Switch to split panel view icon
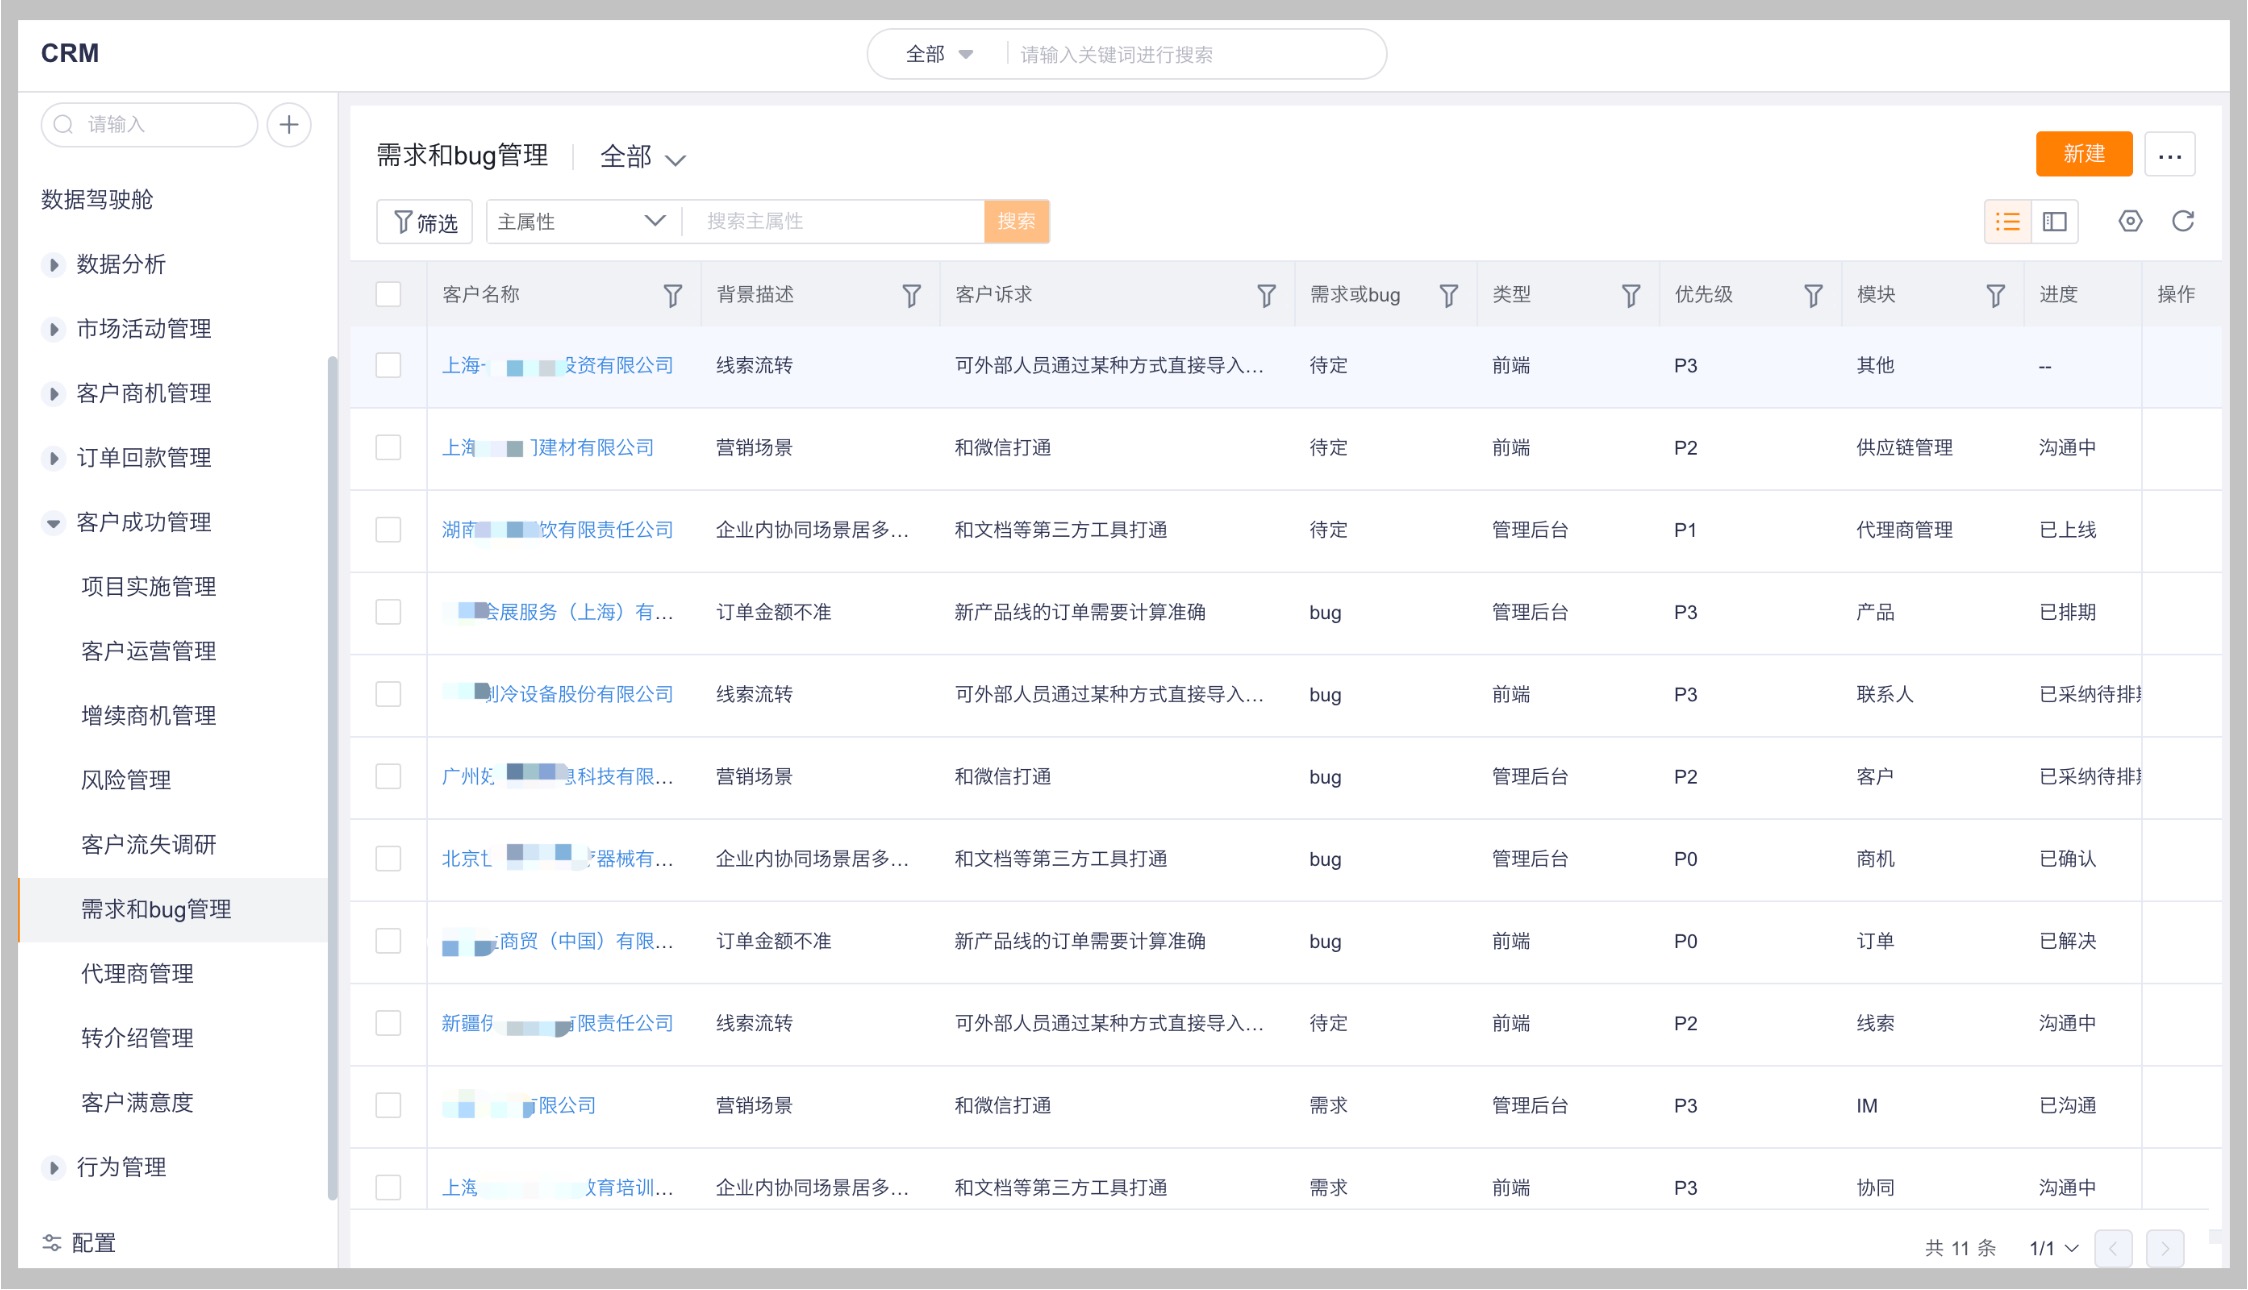This screenshot has height=1290, width=2248. click(x=2055, y=221)
